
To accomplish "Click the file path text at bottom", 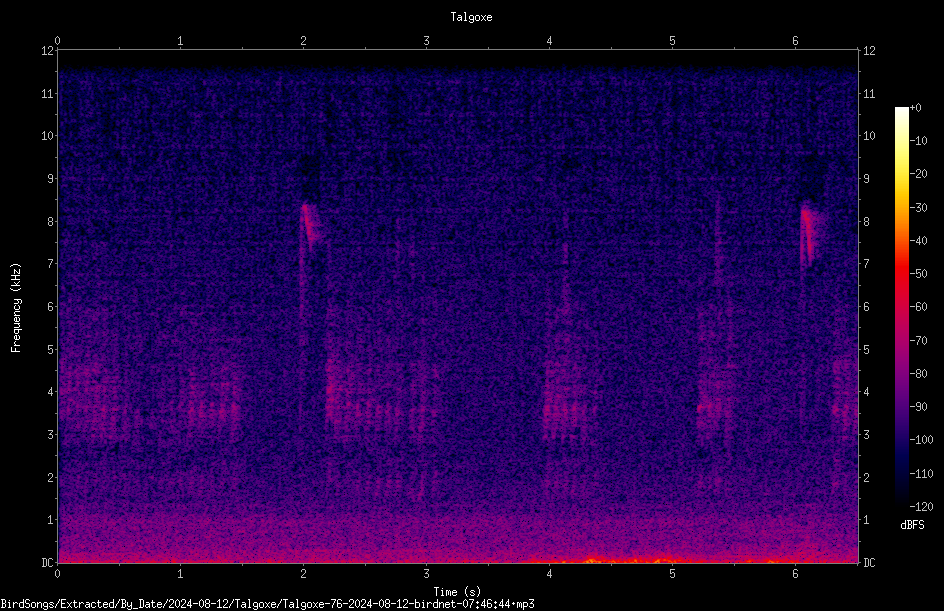I will 267,604.
